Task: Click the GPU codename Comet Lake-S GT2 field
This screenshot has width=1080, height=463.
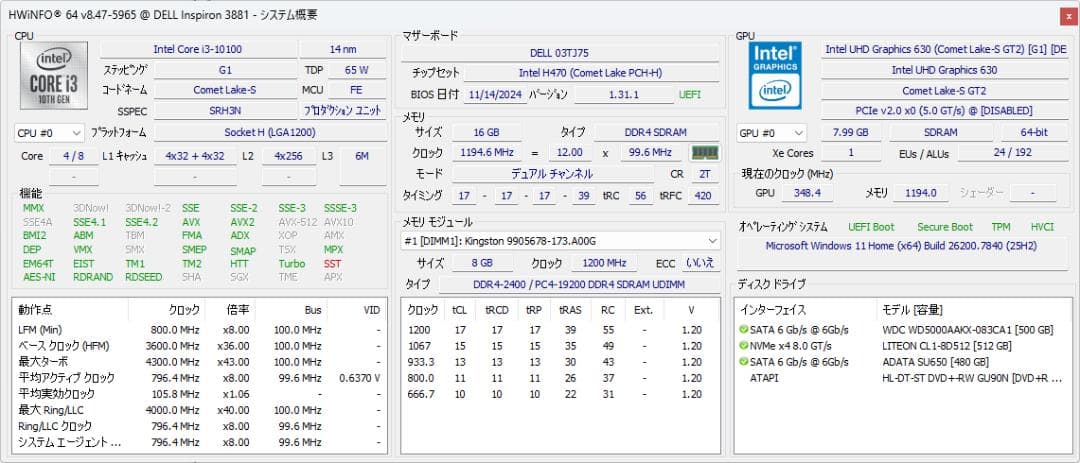Action: point(944,91)
